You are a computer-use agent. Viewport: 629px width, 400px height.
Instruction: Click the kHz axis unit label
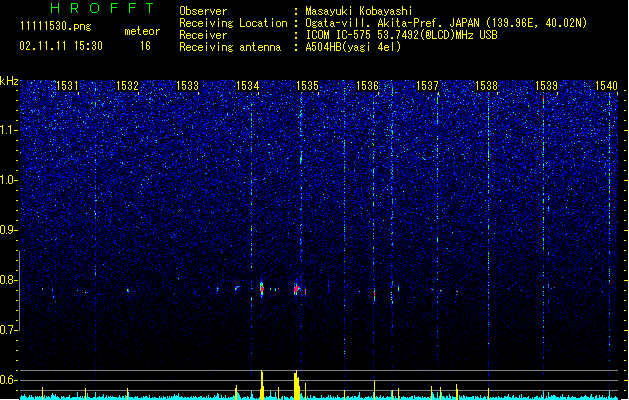click(9, 81)
